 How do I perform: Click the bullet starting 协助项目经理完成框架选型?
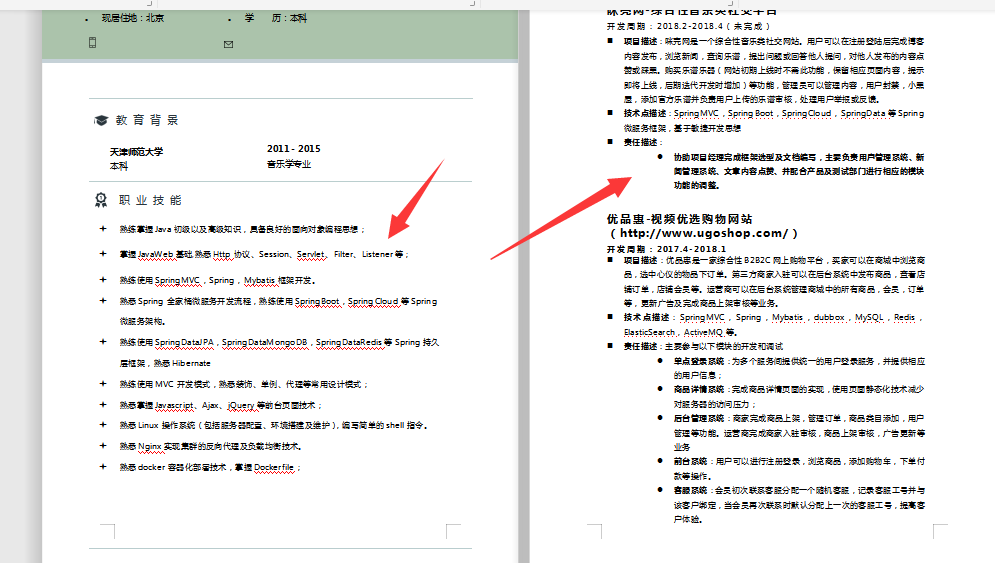click(x=799, y=171)
